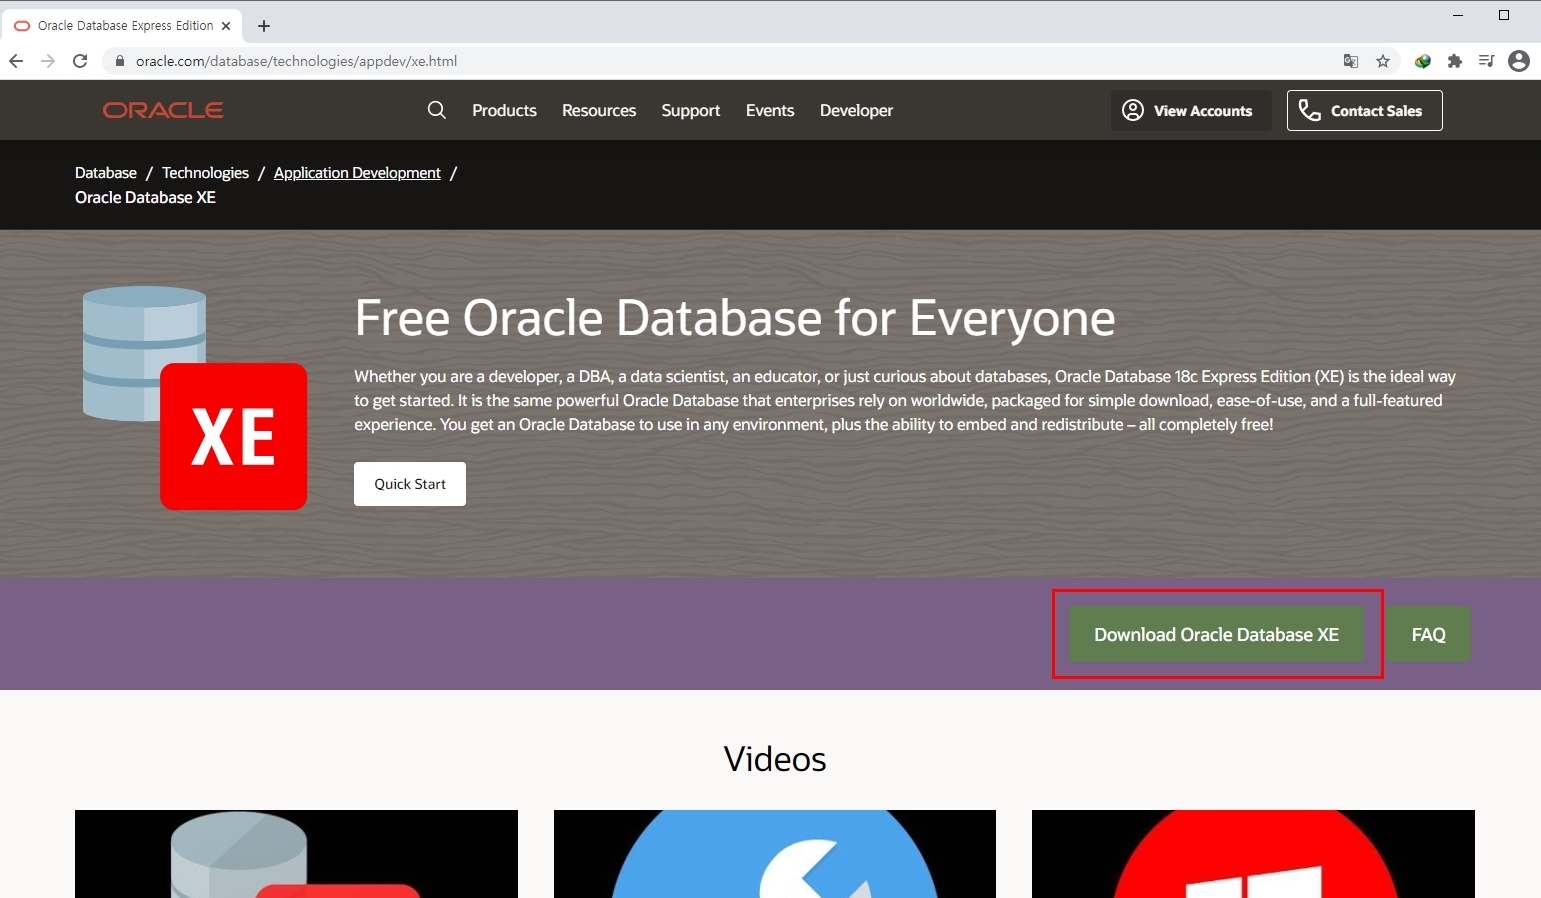Open the blue circle video thumbnail
The image size is (1541, 898).
pos(775,854)
